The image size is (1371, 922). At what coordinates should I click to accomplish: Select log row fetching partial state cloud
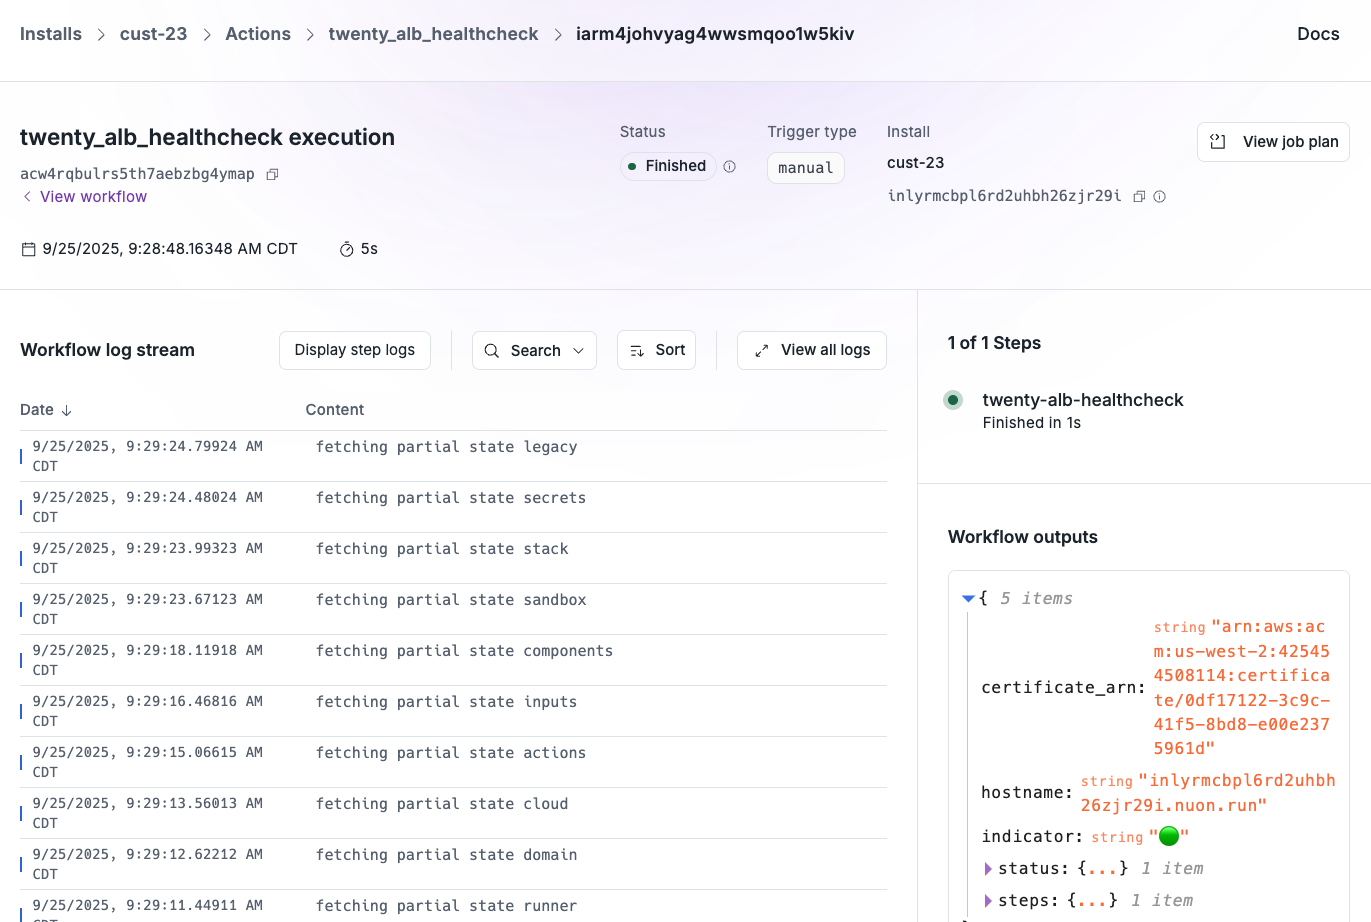tap(453, 813)
